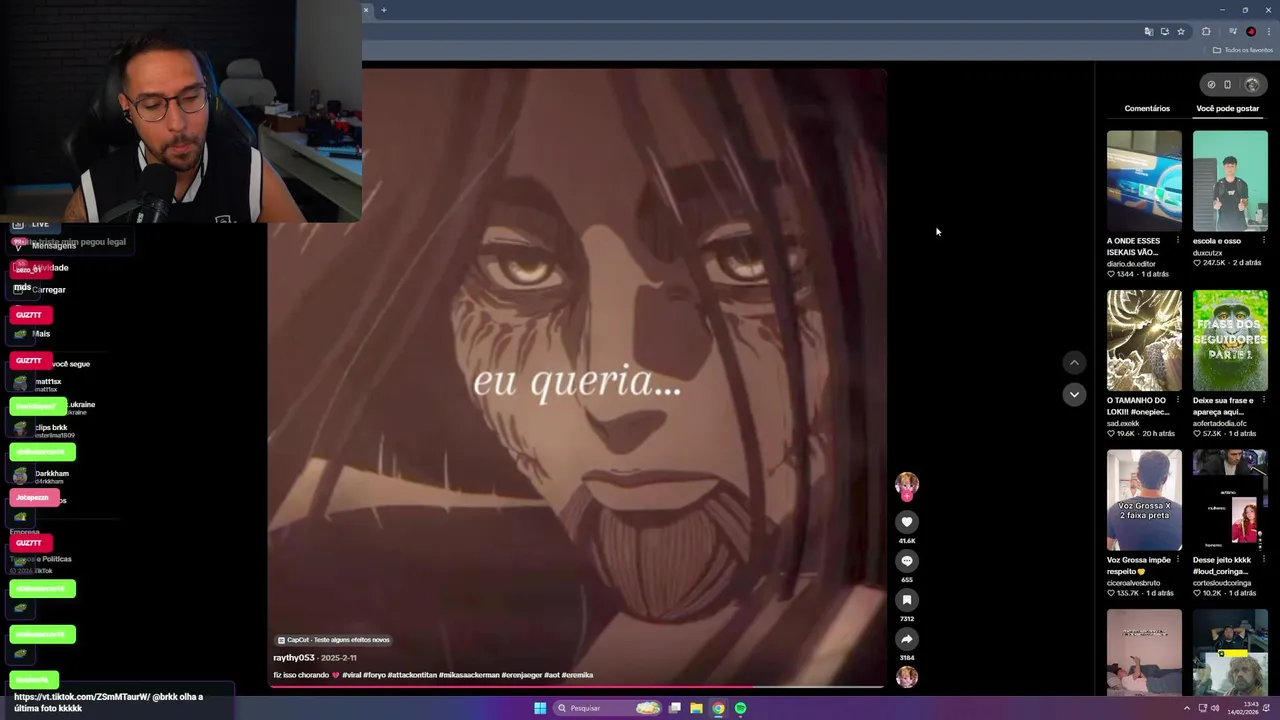This screenshot has width=1280, height=720.
Task: Click username raythy053 under video
Action: point(294,658)
